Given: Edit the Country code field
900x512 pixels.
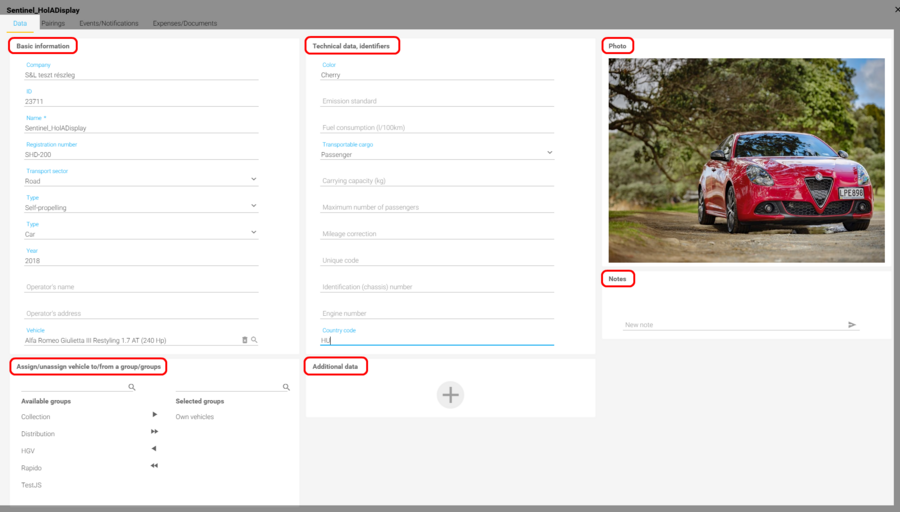Looking at the screenshot, I should pos(437,340).
